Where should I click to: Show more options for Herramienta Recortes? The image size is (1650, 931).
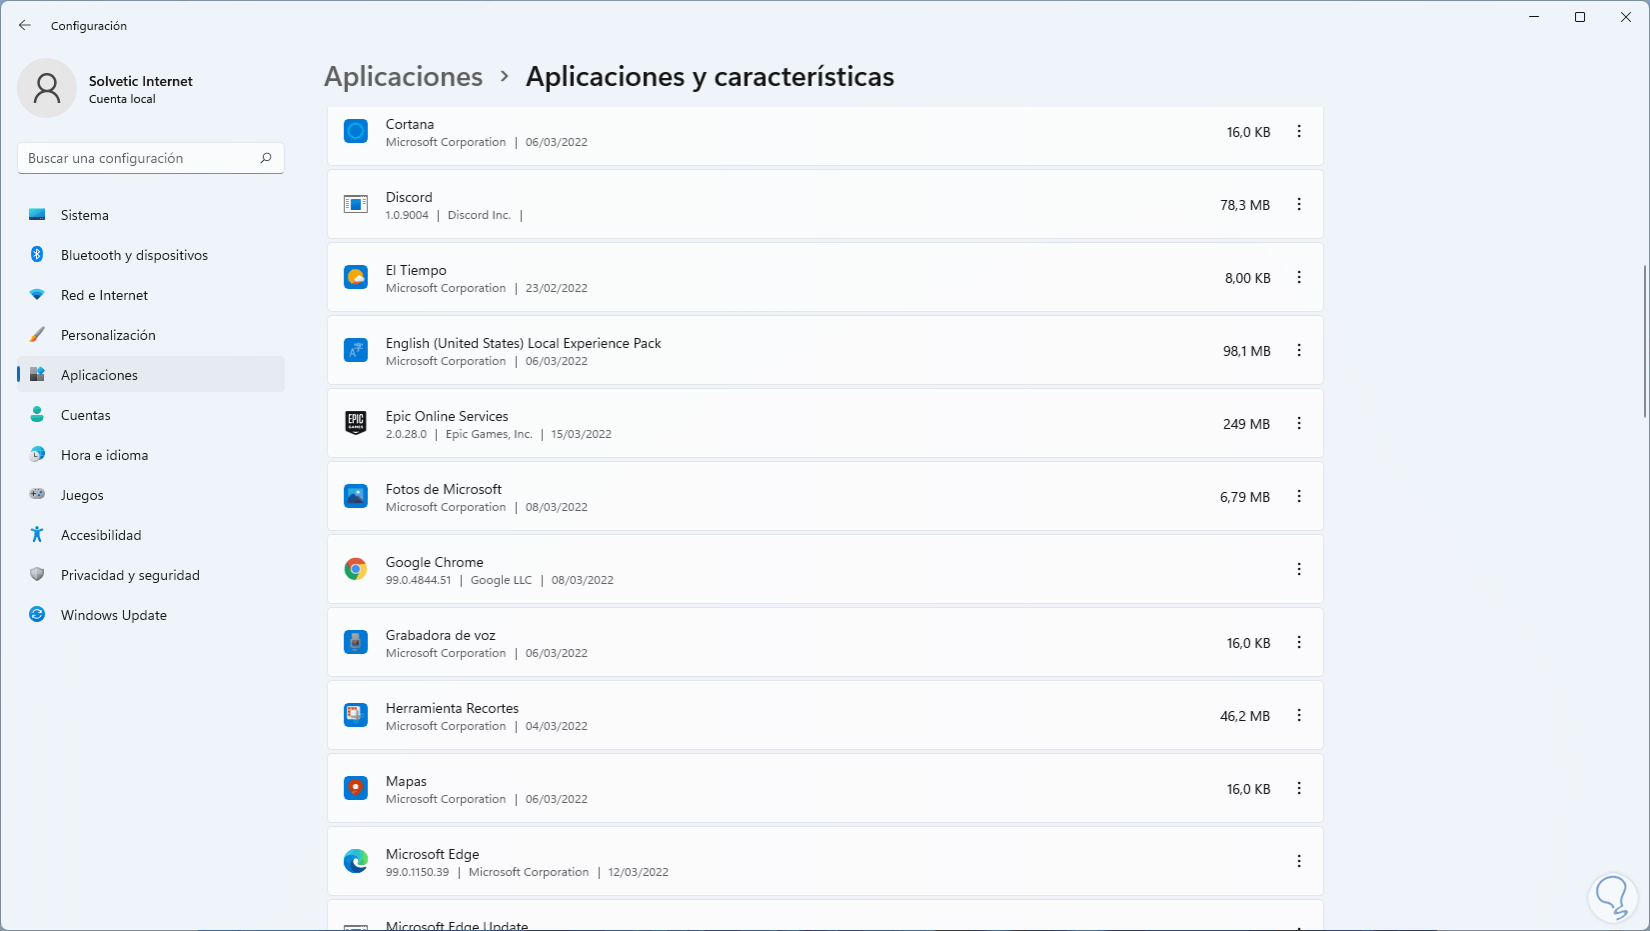[x=1299, y=716]
